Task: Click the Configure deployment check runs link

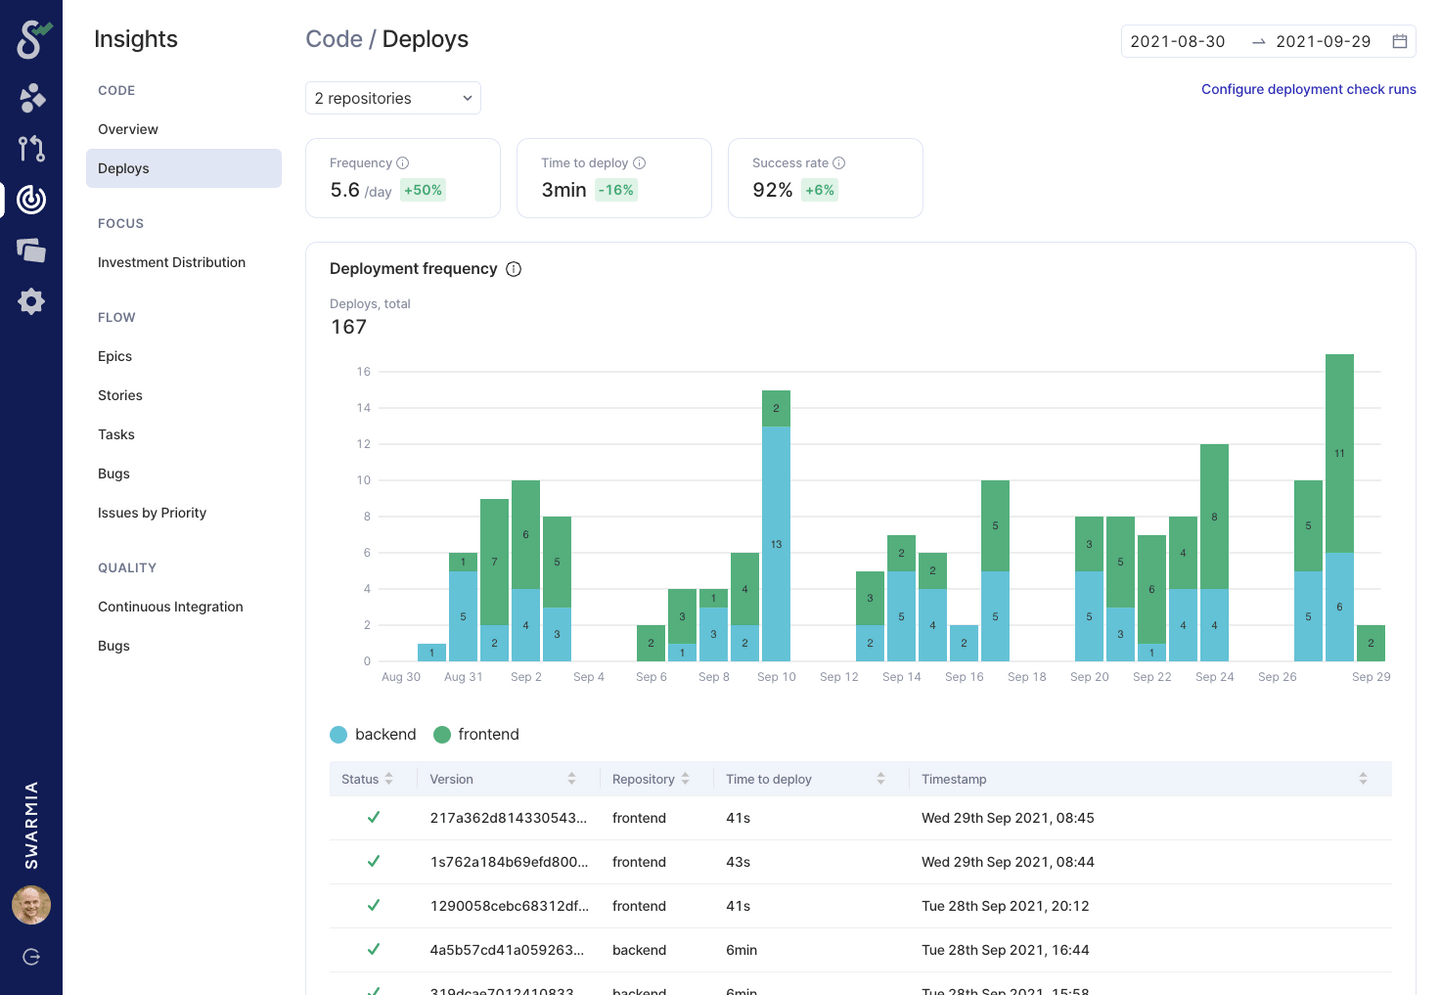Action: pos(1308,89)
